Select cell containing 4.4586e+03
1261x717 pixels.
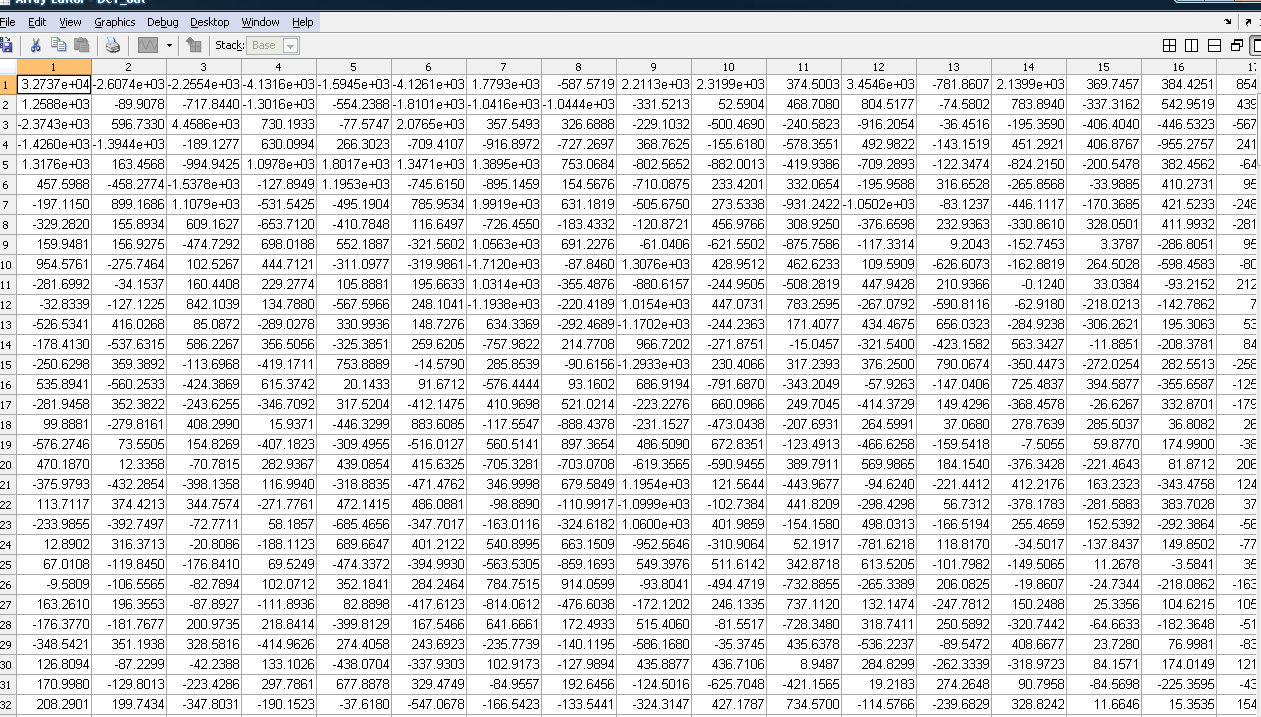pos(204,125)
